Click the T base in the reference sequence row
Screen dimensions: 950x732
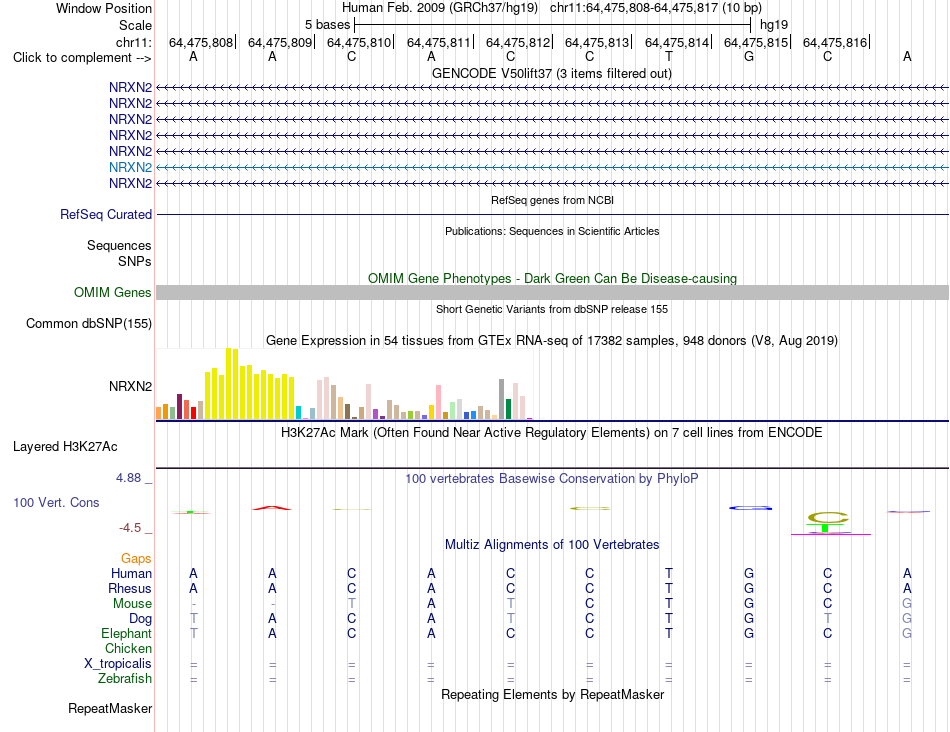(x=669, y=56)
